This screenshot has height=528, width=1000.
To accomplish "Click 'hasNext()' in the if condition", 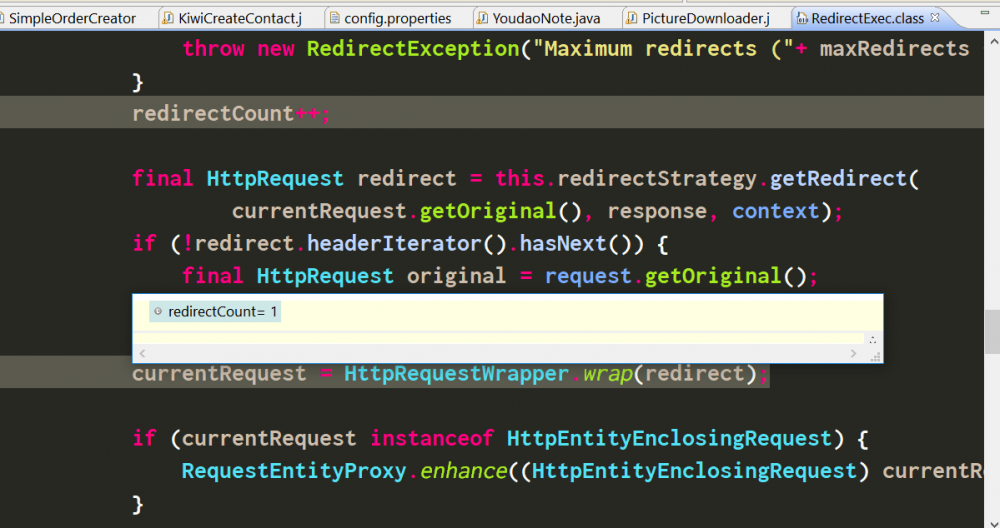I will pyautogui.click(x=575, y=244).
